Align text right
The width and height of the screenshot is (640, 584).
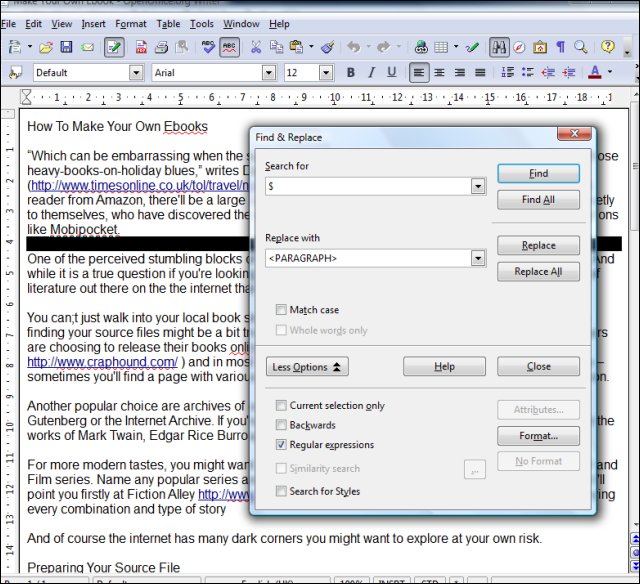460,73
